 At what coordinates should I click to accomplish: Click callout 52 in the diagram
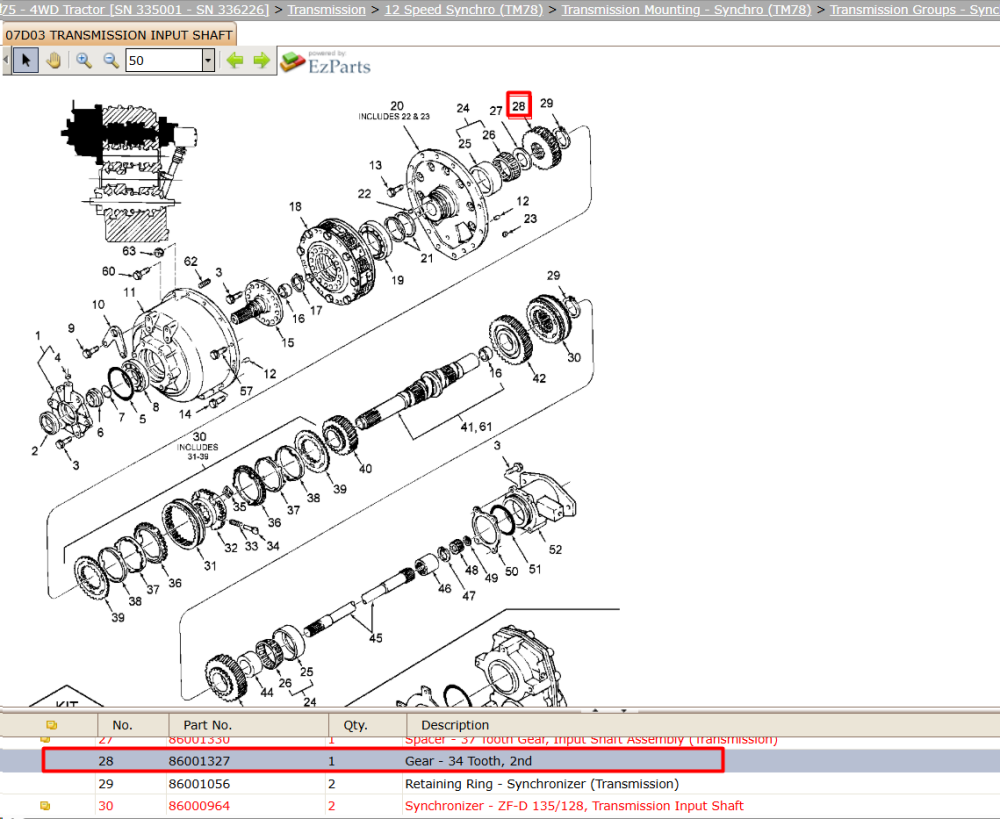[x=555, y=549]
